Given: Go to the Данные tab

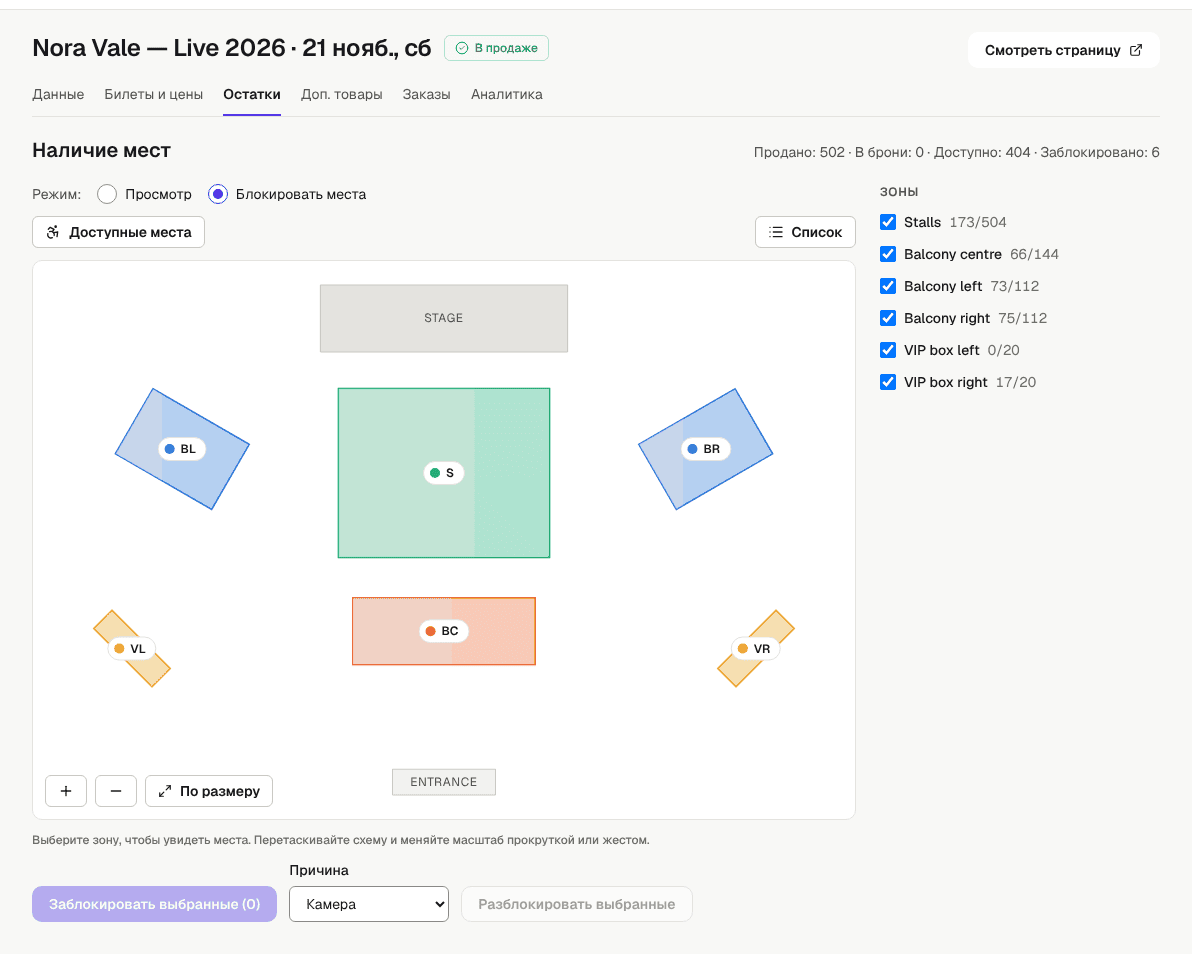Looking at the screenshot, I should pyautogui.click(x=58, y=94).
